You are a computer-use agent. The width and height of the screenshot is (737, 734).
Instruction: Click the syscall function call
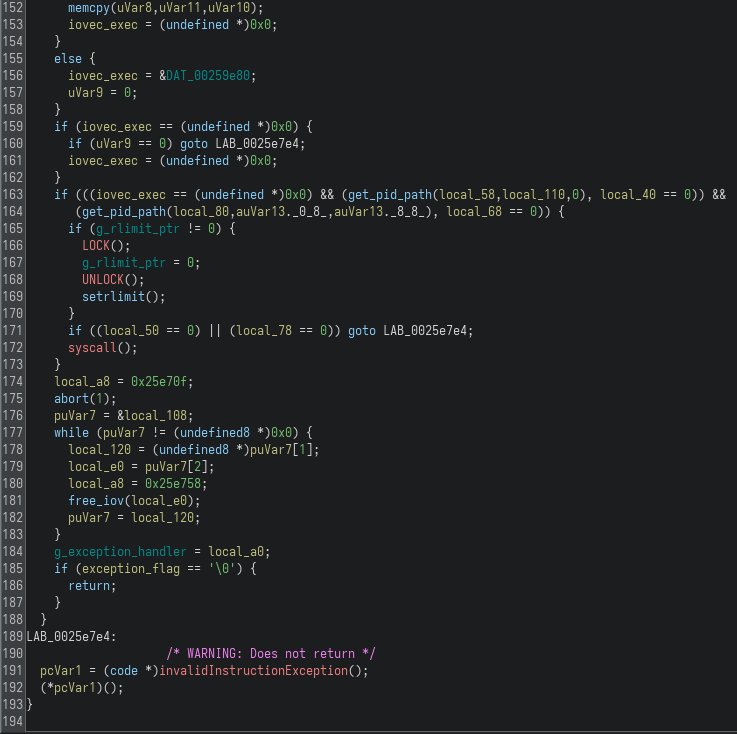95,347
